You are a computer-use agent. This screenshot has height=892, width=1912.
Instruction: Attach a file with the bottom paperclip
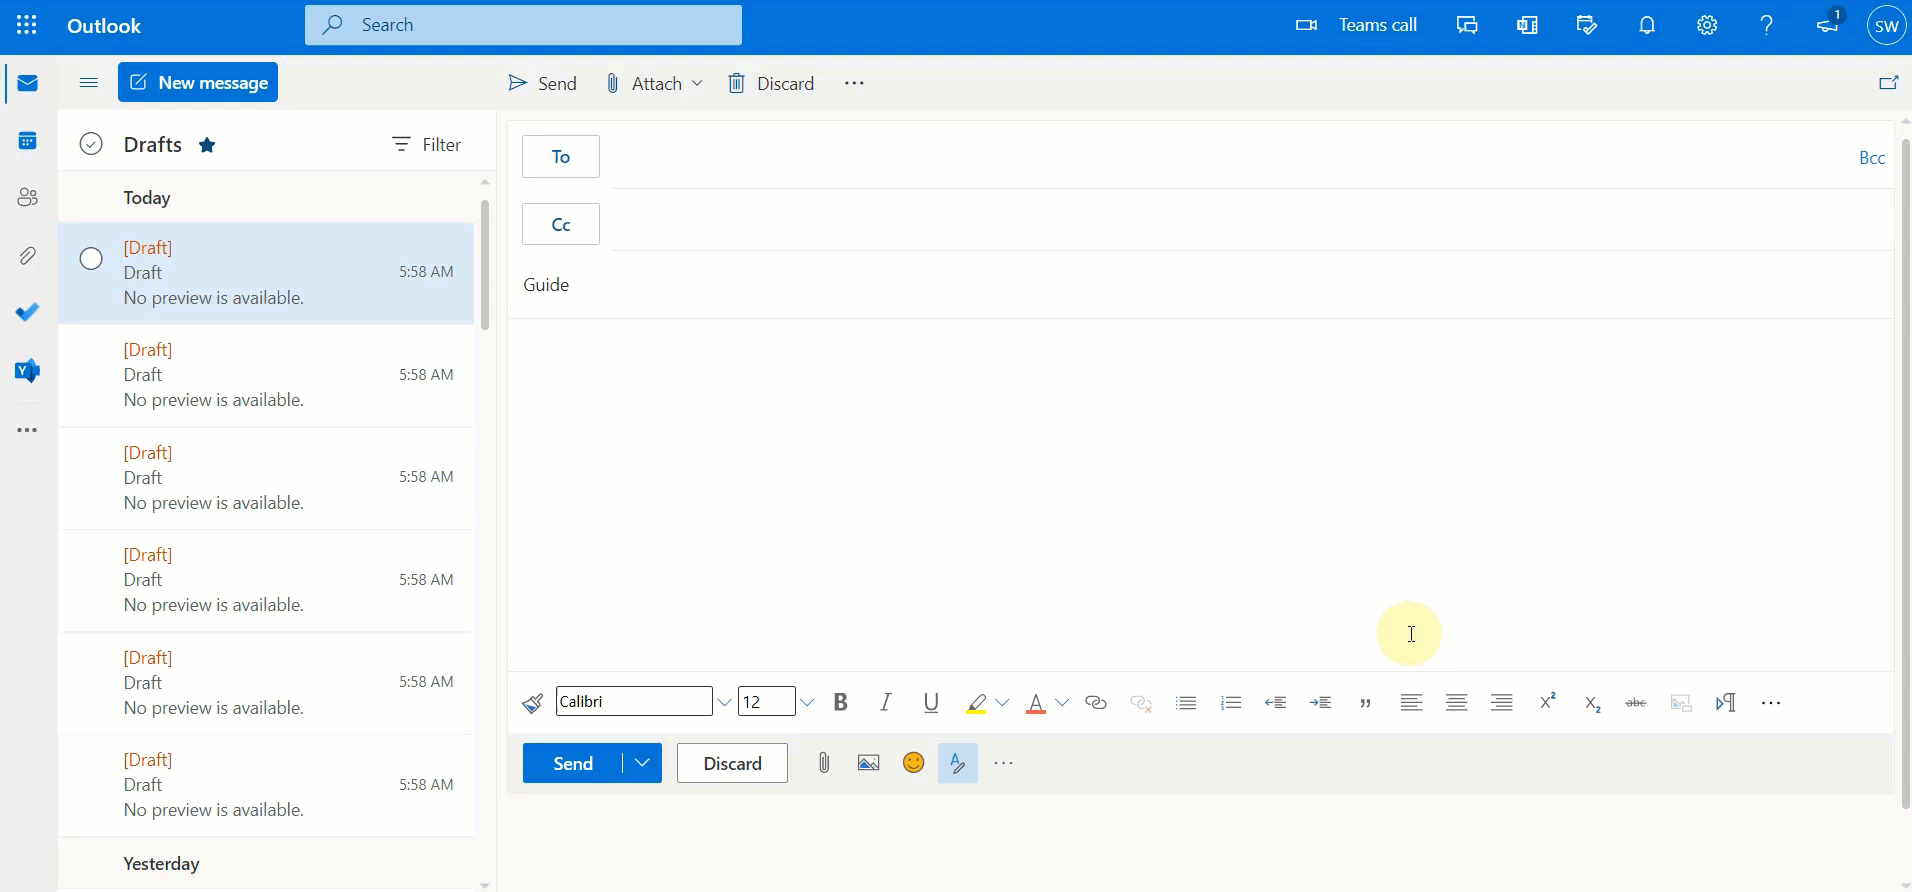tap(824, 763)
